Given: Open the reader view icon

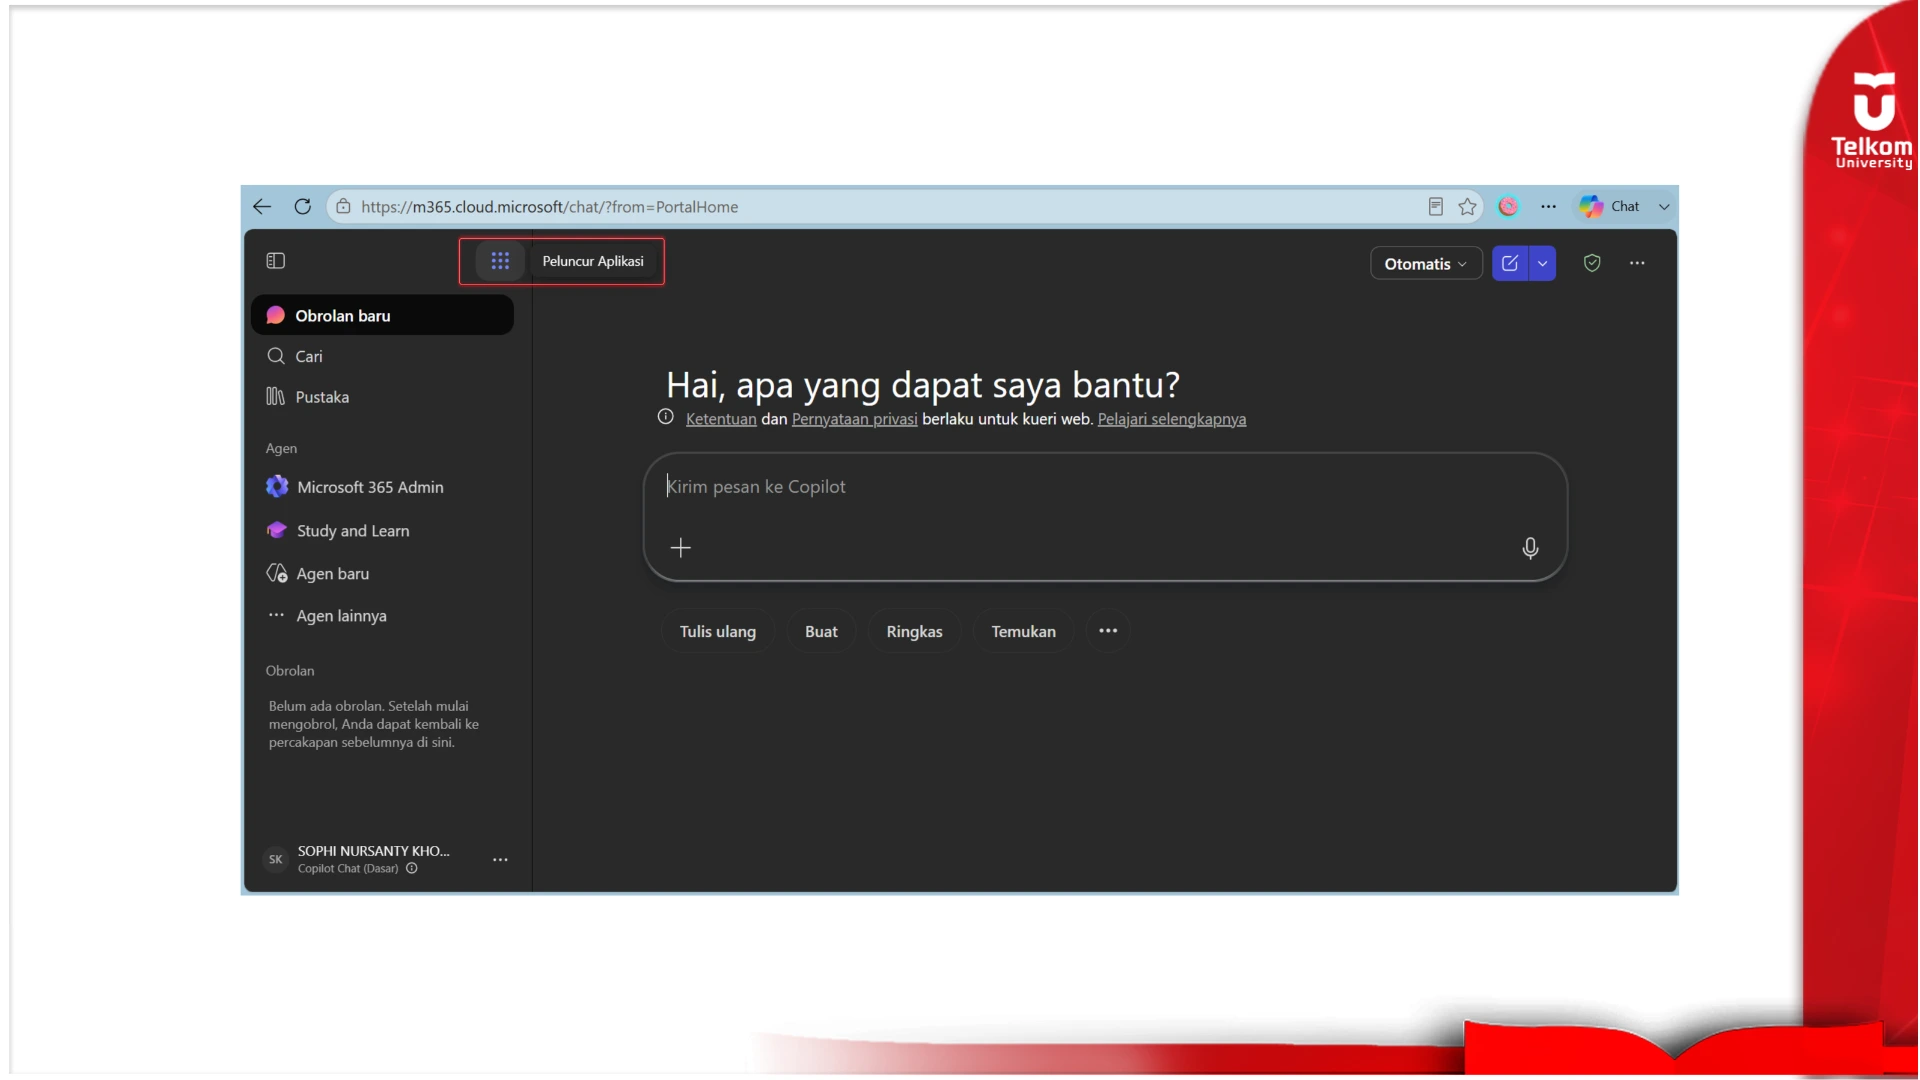Looking at the screenshot, I should tap(1435, 207).
